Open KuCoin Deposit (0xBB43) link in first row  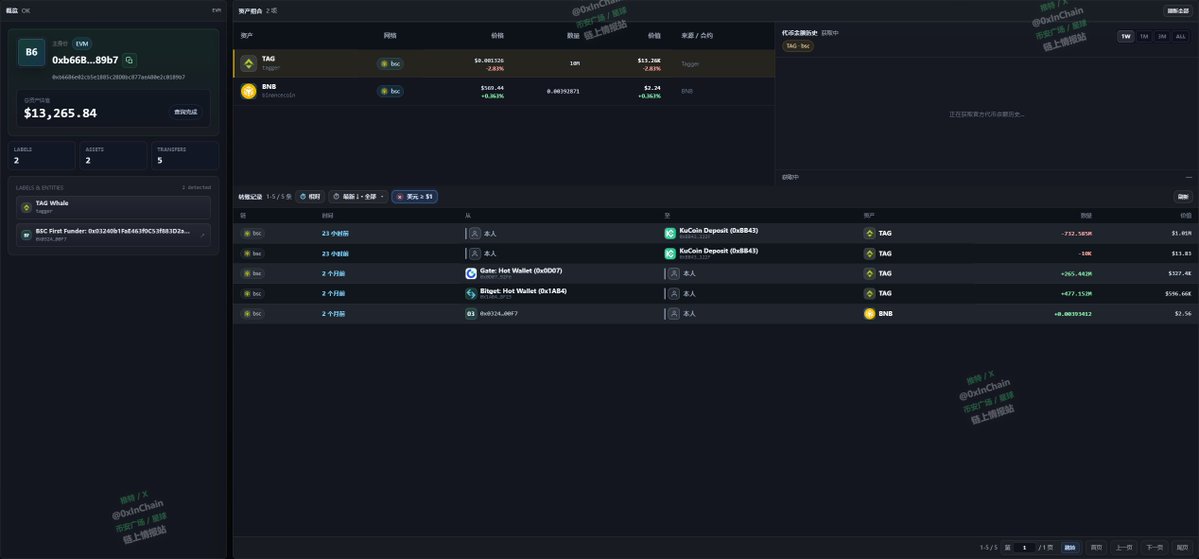[718, 230]
